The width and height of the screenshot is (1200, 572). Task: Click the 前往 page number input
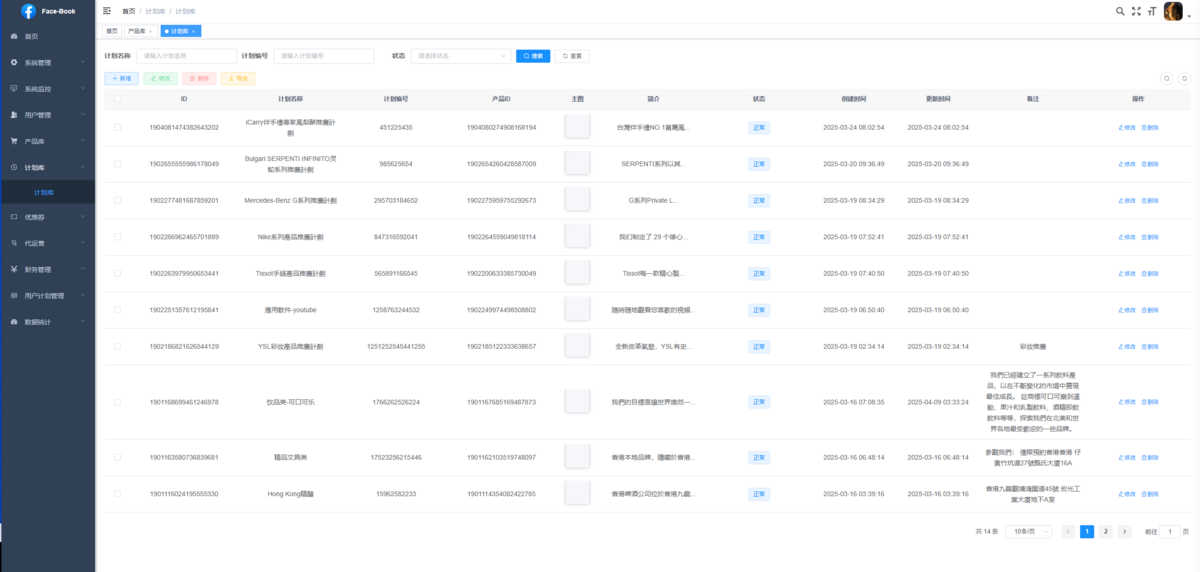click(1170, 532)
